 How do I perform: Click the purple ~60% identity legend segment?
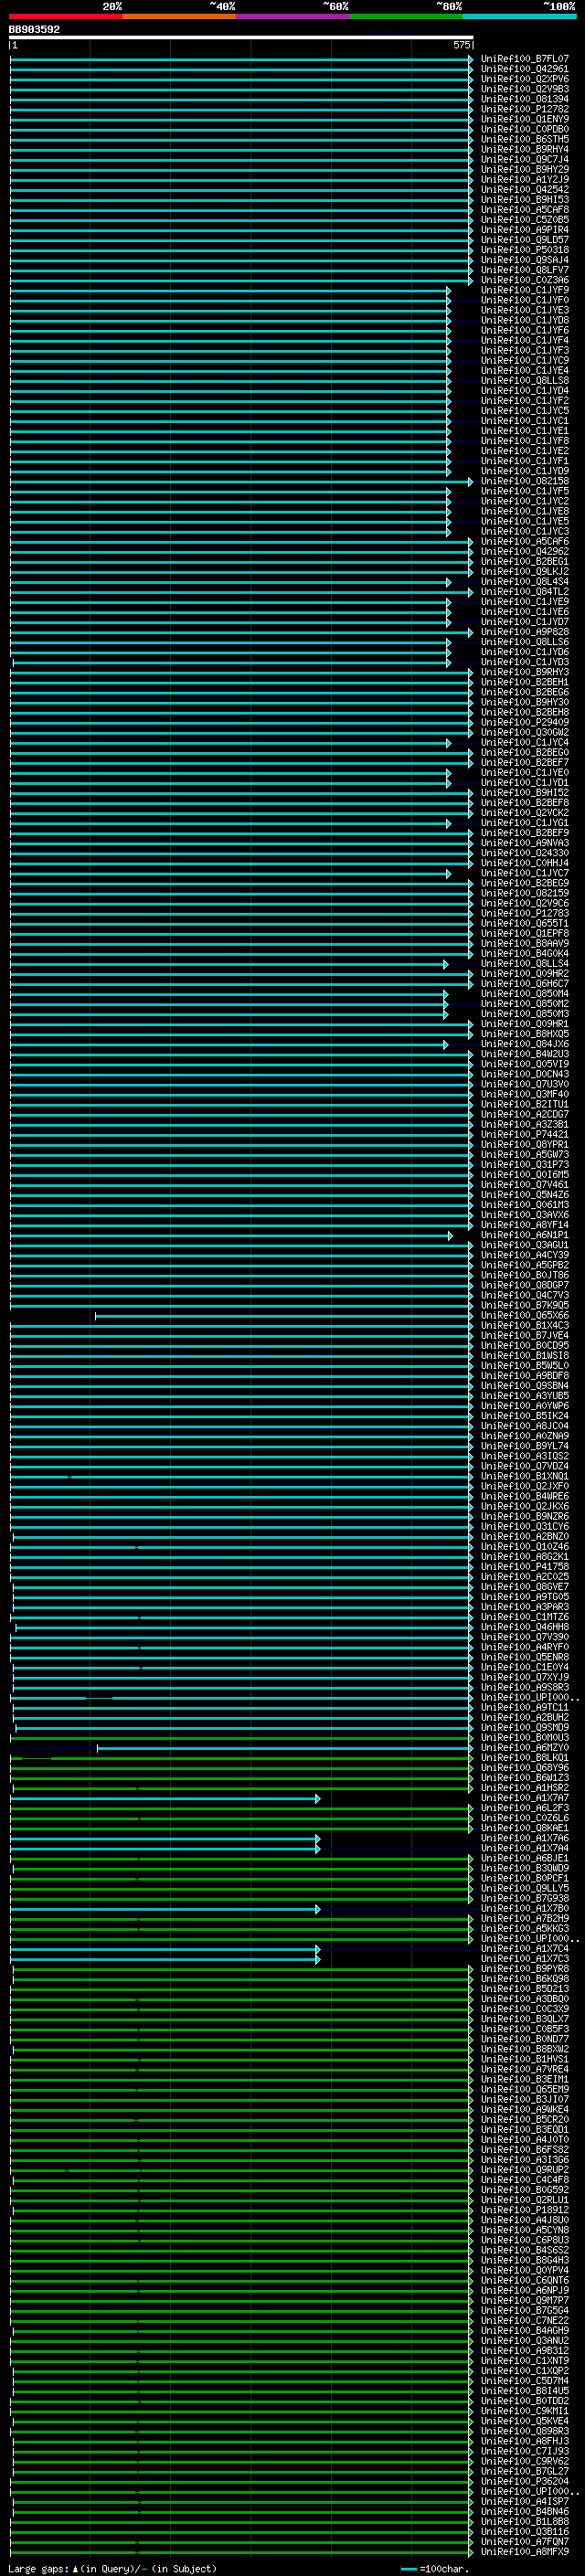pos(292,16)
